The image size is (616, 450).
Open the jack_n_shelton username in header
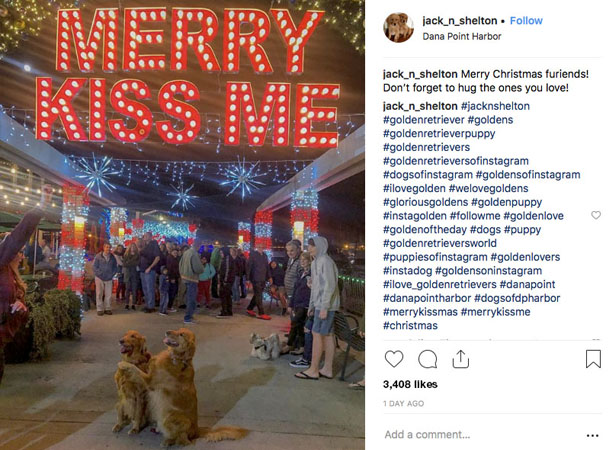coord(460,20)
